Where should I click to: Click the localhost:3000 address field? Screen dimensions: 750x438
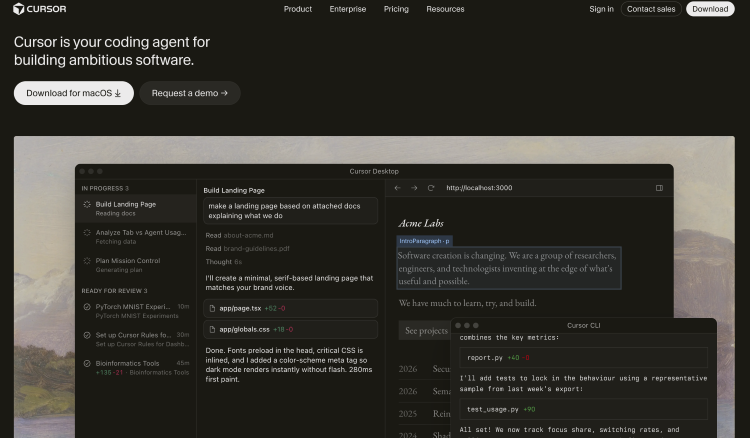pos(479,188)
